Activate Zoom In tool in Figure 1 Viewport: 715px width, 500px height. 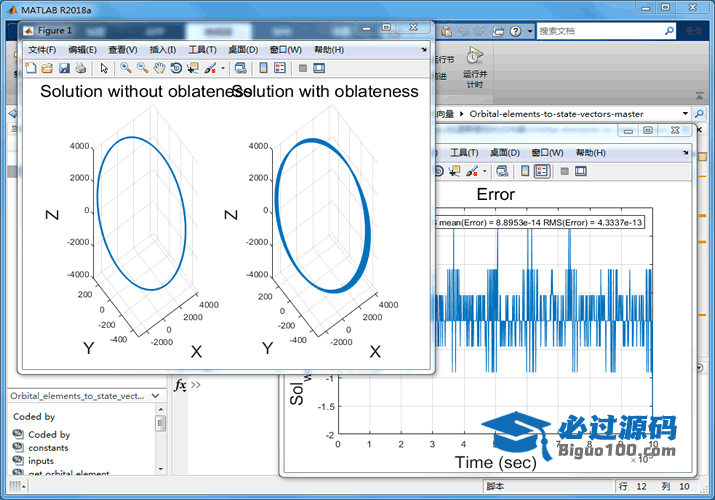(126, 68)
